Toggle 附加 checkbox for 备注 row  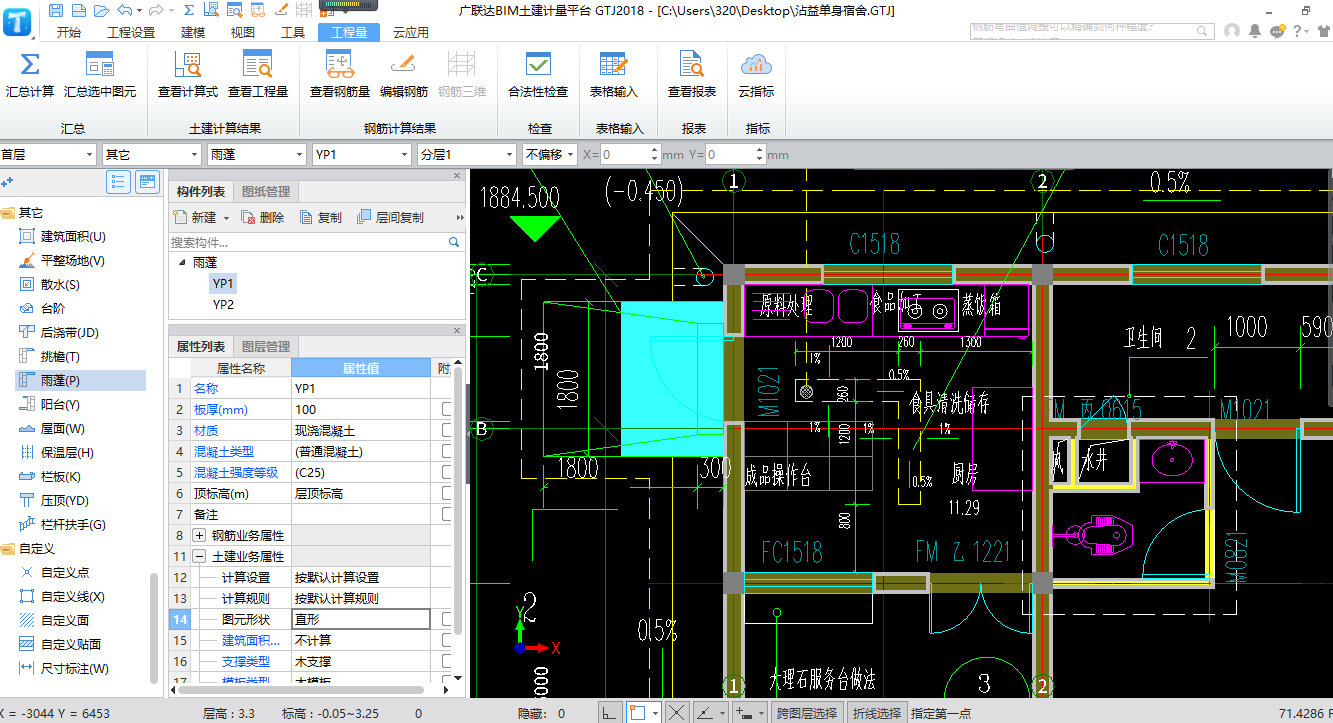pos(448,514)
